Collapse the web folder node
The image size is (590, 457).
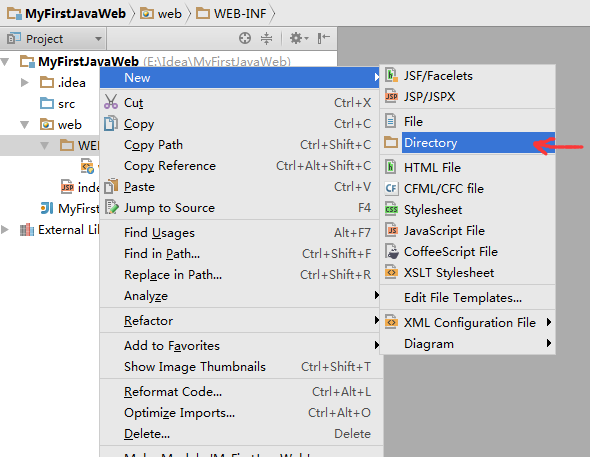24,124
